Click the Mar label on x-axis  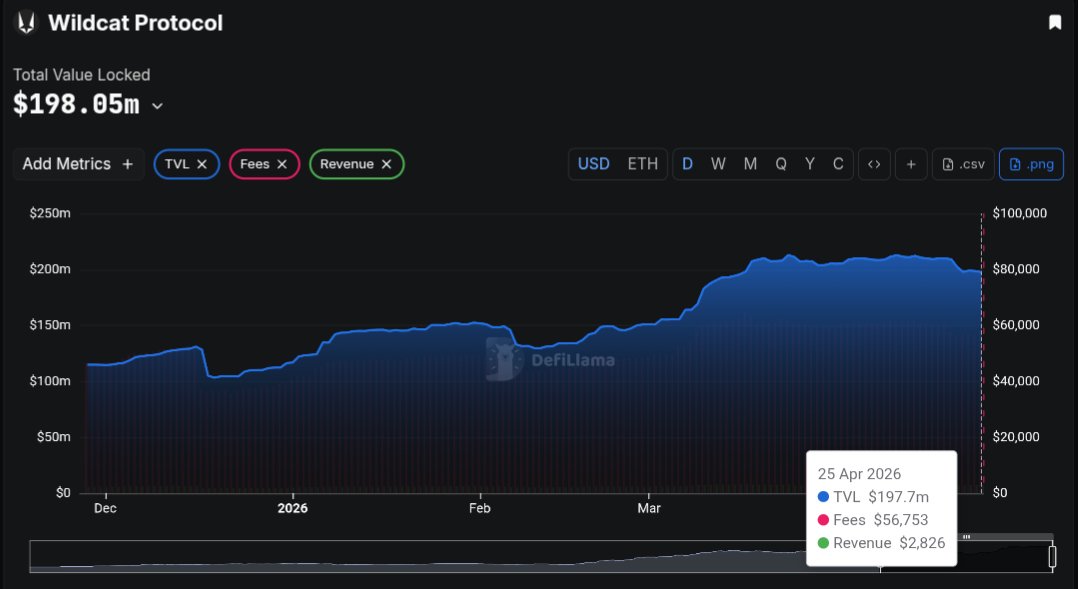tap(648, 508)
